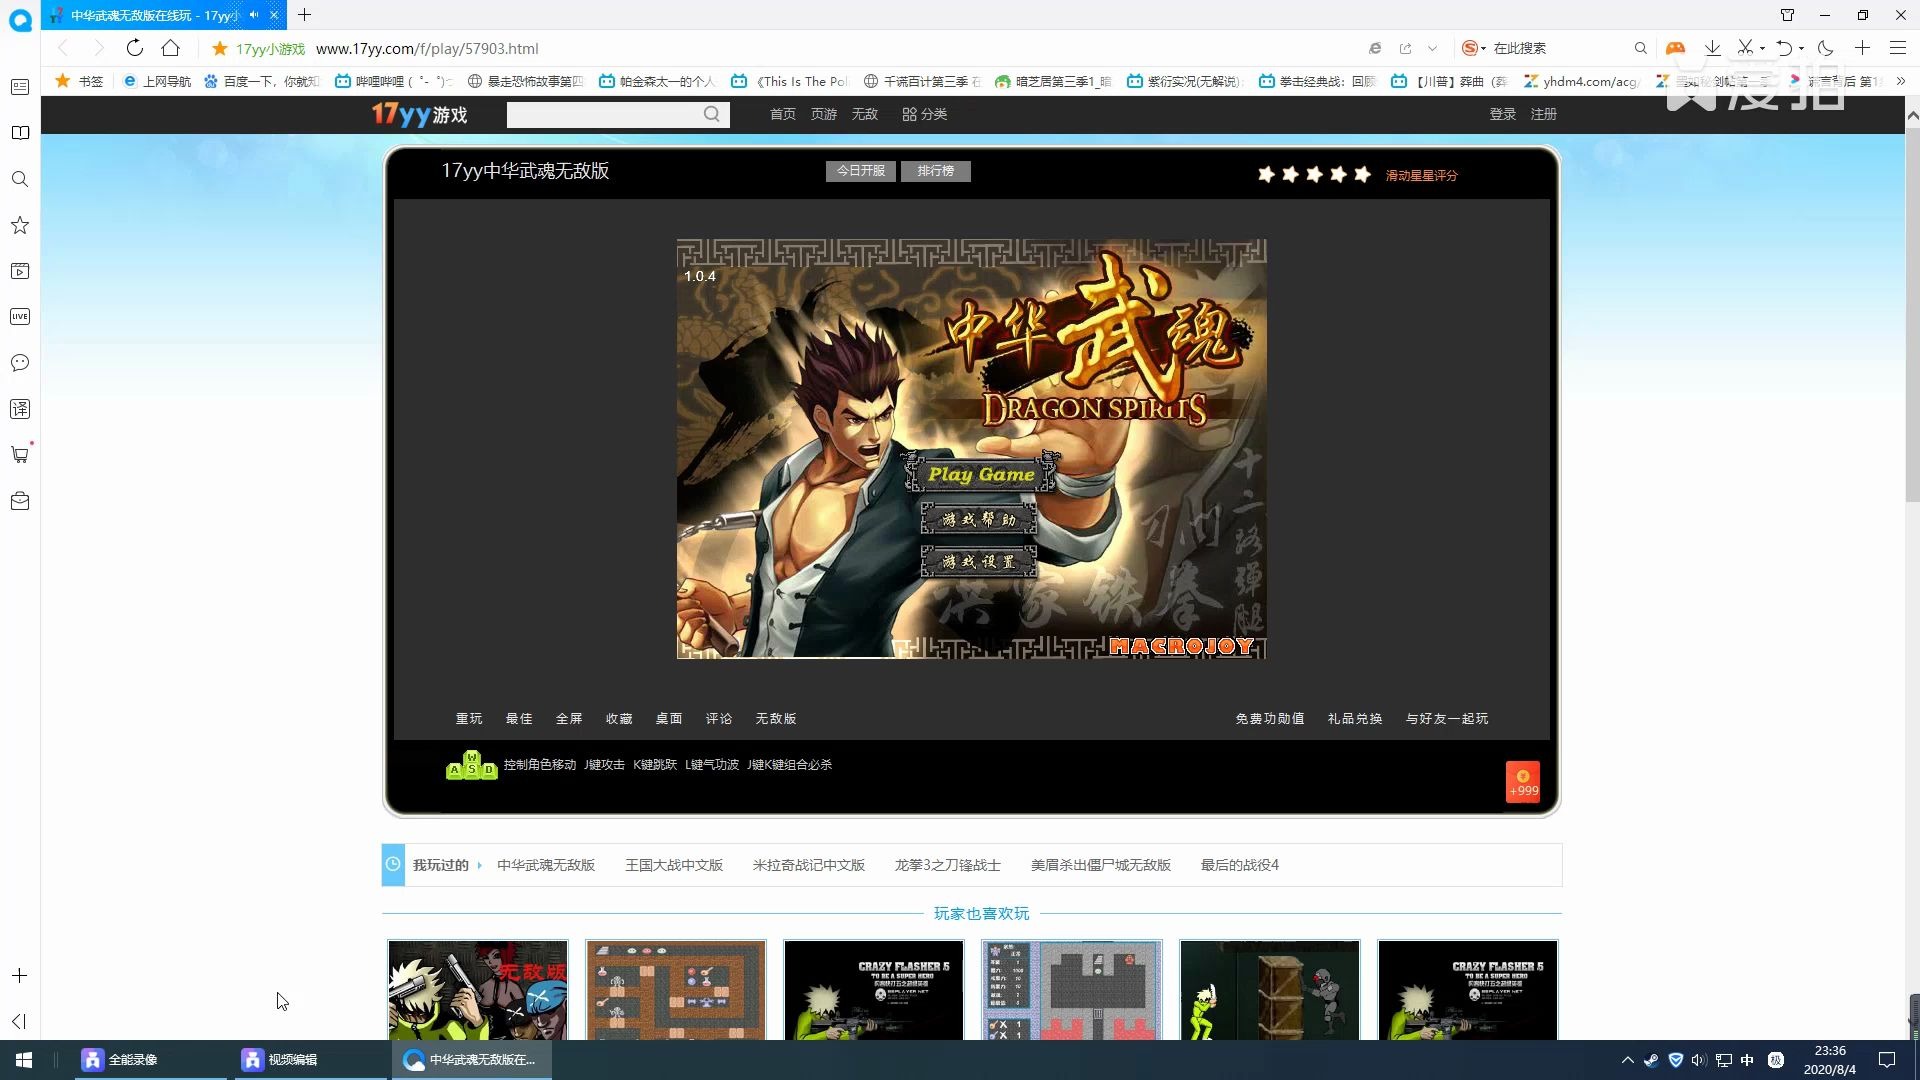Toggle the 收藏 favorite option
This screenshot has width=1920, height=1080.
620,719
